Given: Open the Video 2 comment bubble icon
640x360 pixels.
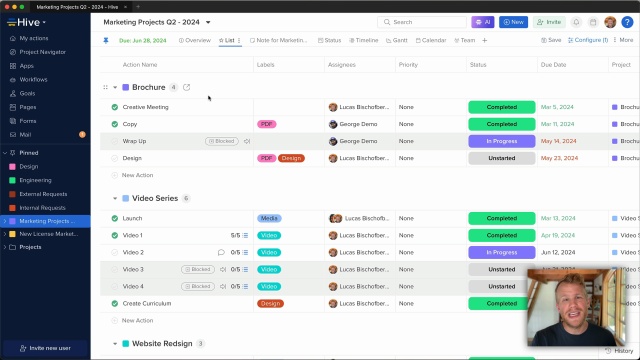Looking at the screenshot, I should click(x=221, y=253).
